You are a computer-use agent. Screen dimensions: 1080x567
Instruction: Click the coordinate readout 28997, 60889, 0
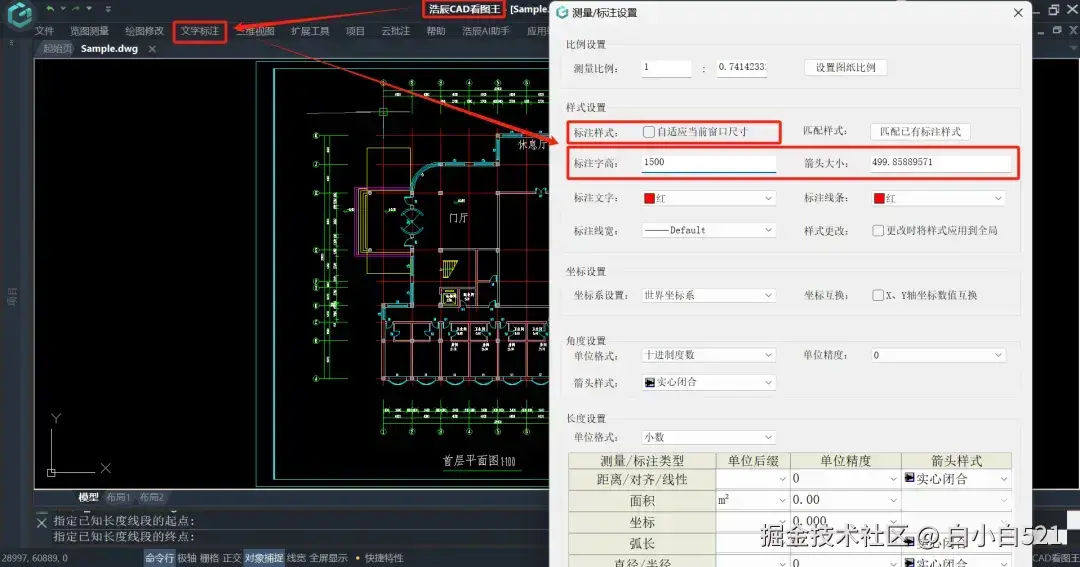(x=35, y=558)
